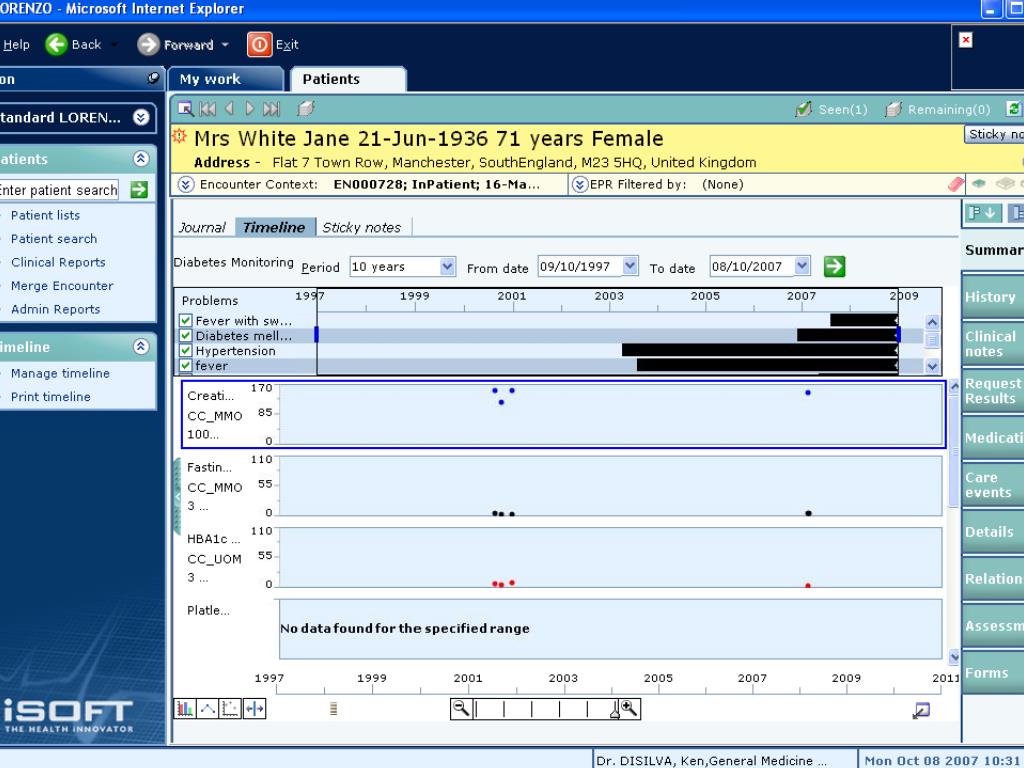The width and height of the screenshot is (1024, 768).
Task: Open Merge Encounter link
Action: coord(62,285)
